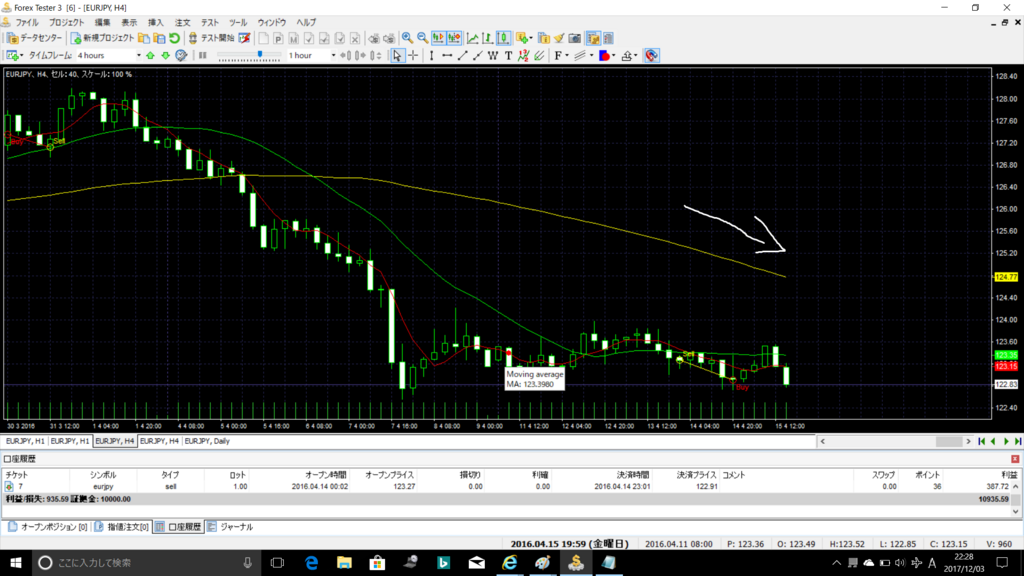Click the Windows Start button
Viewport: 1024px width, 576px height.
tap(15, 562)
